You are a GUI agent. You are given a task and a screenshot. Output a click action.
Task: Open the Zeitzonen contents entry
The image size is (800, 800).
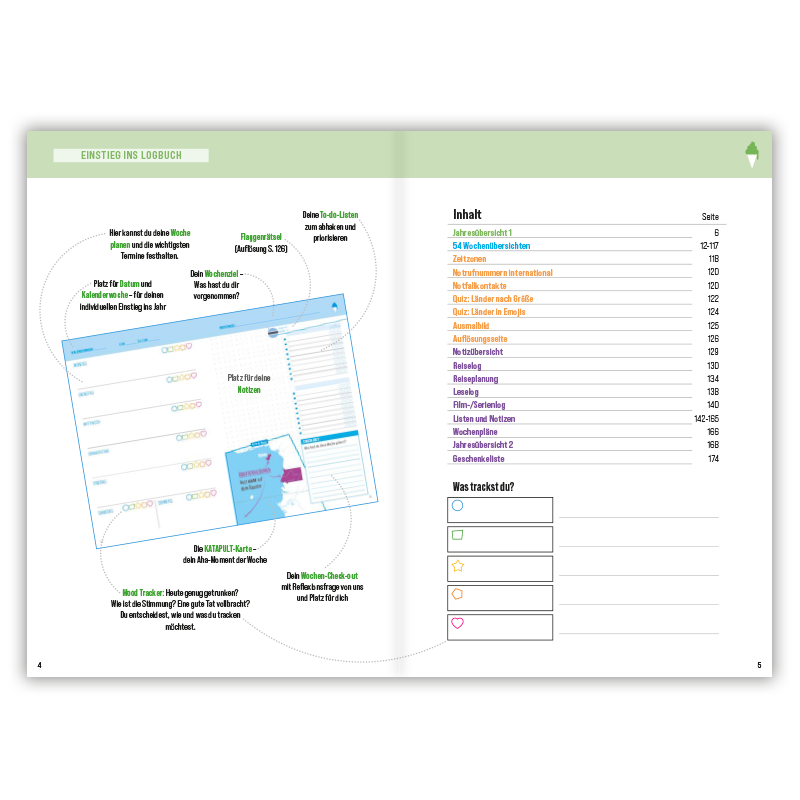click(469, 259)
